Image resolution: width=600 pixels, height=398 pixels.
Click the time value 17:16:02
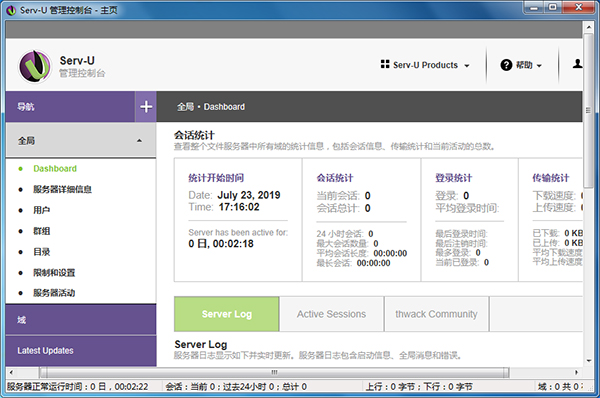pos(239,207)
